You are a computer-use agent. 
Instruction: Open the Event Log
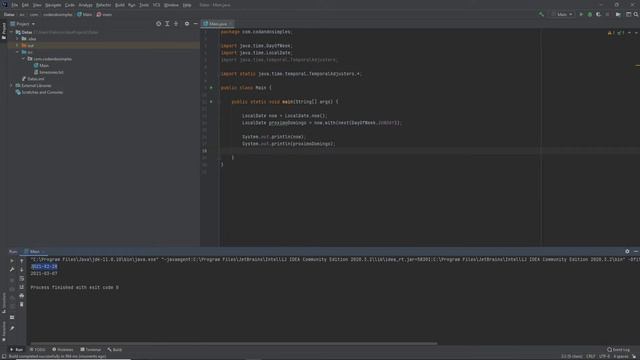click(618, 350)
